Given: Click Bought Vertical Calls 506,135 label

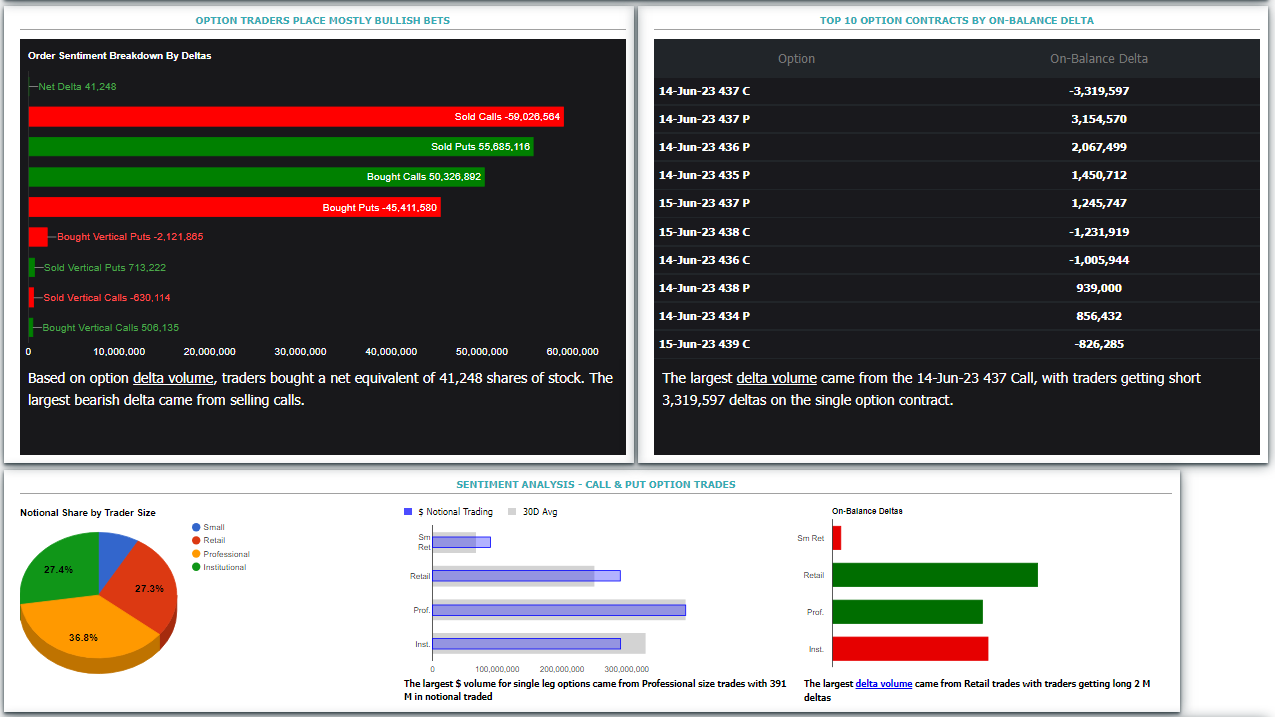Looking at the screenshot, I should pyautogui.click(x=111, y=328).
